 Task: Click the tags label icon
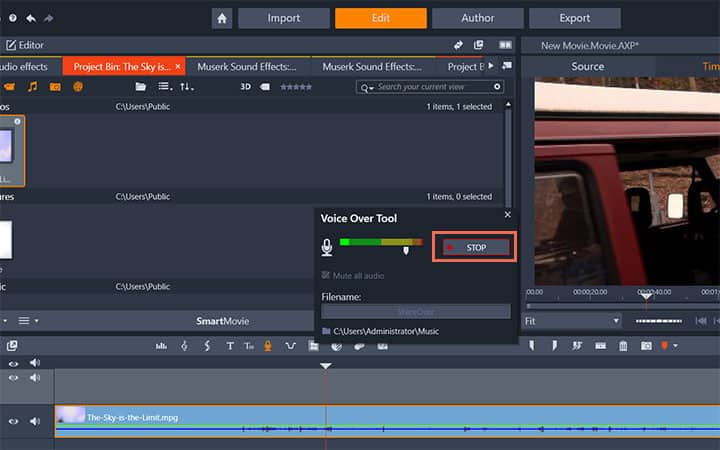click(x=265, y=86)
